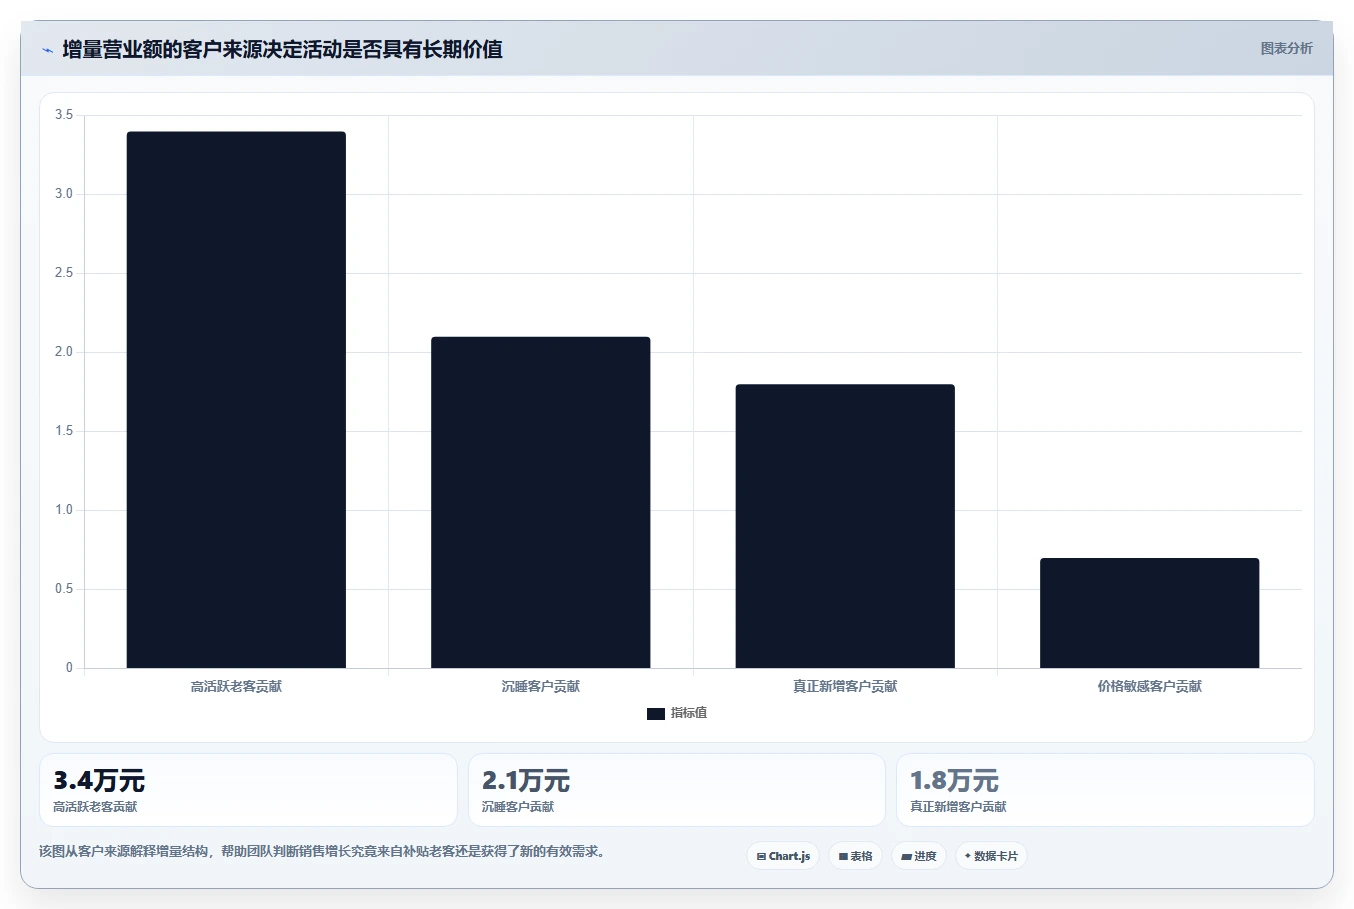Open the 3.4万元 data card
The image size is (1354, 909).
point(248,790)
